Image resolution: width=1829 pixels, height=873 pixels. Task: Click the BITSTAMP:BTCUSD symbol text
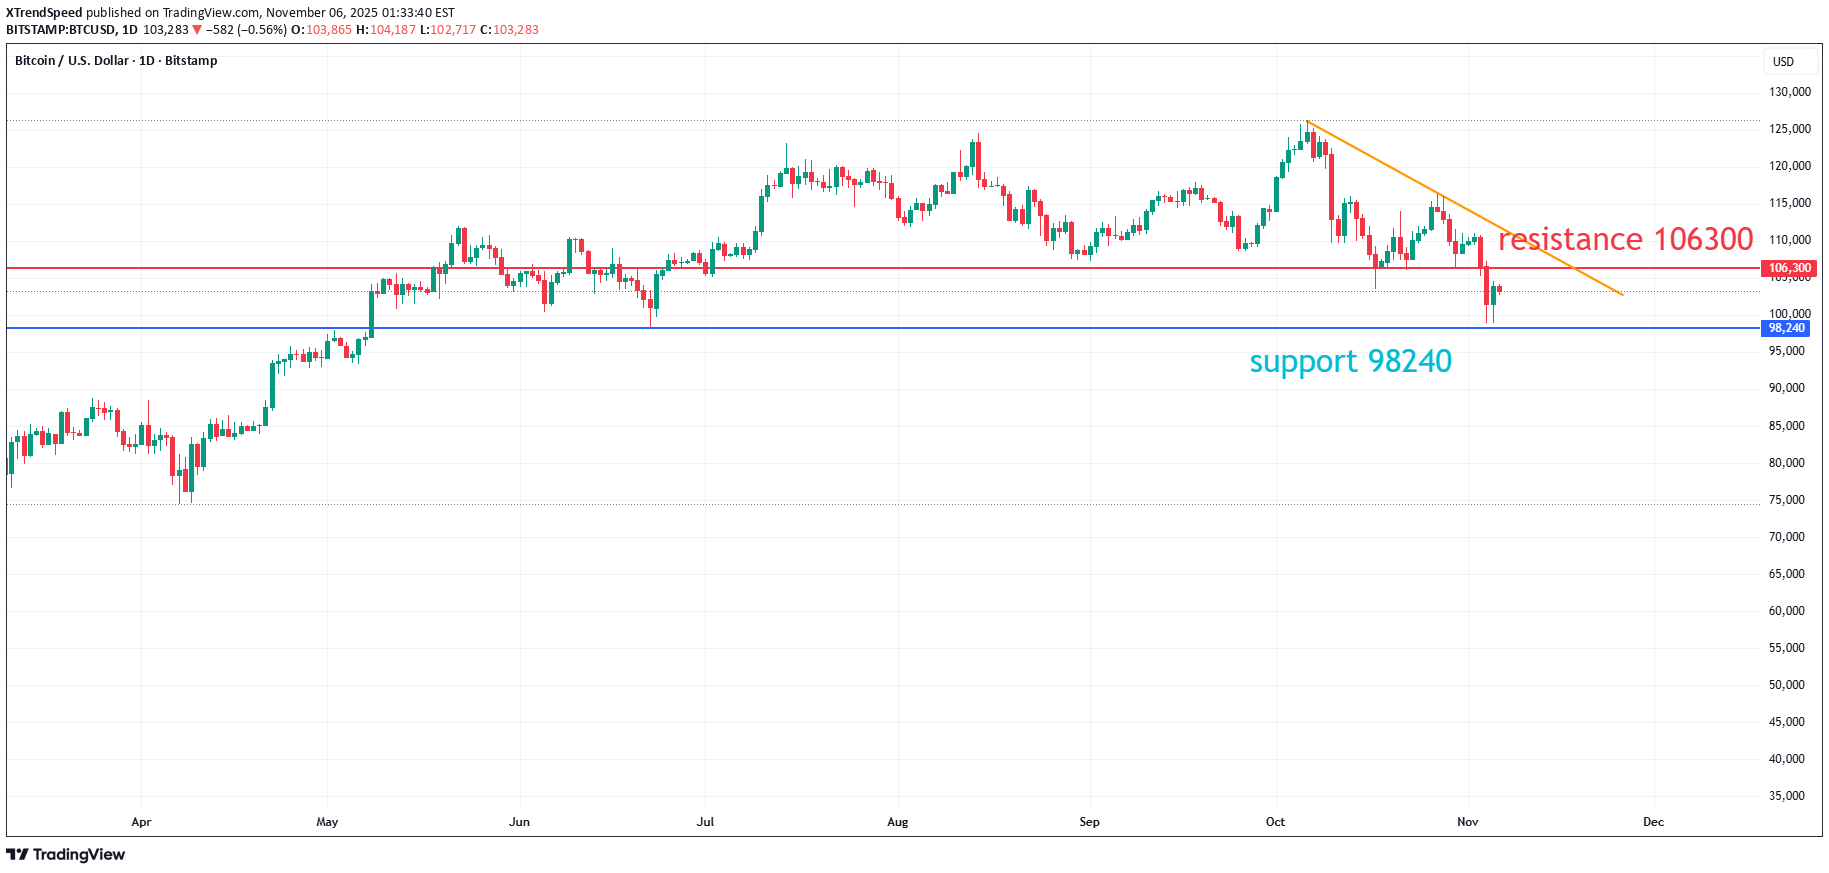(x=61, y=30)
